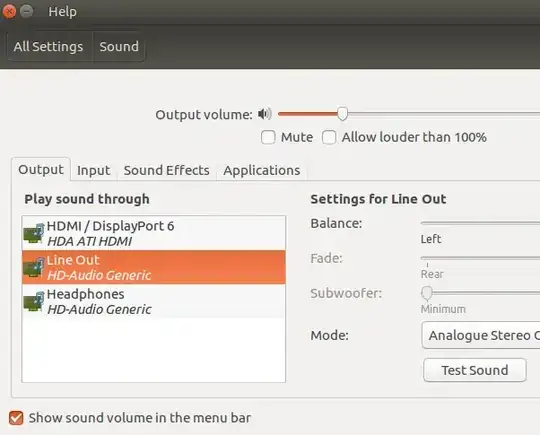Click the Play sound through heading
Image resolution: width=540 pixels, height=435 pixels.
(87, 199)
